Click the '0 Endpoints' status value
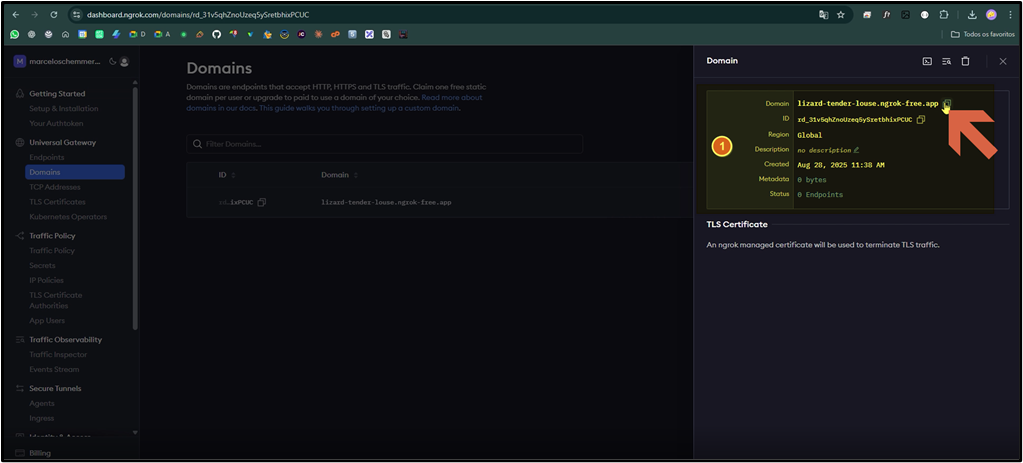The image size is (1023, 463). click(820, 194)
